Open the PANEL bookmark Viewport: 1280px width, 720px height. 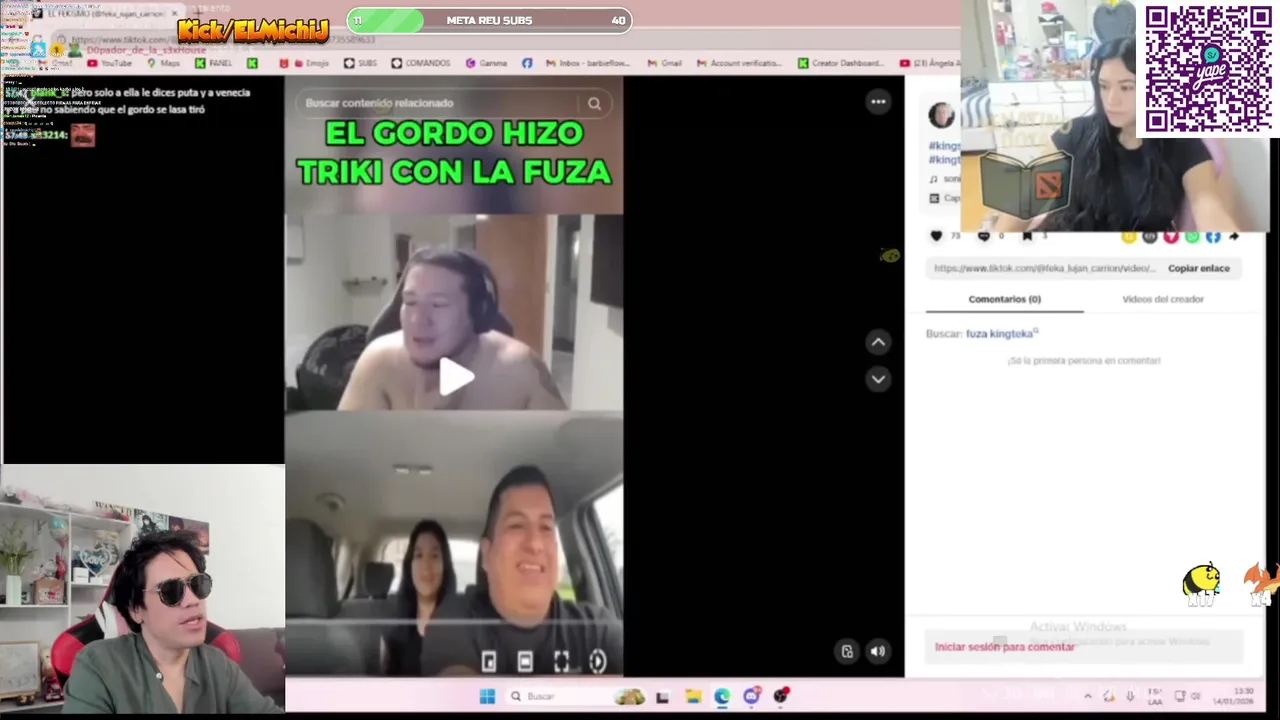point(214,63)
